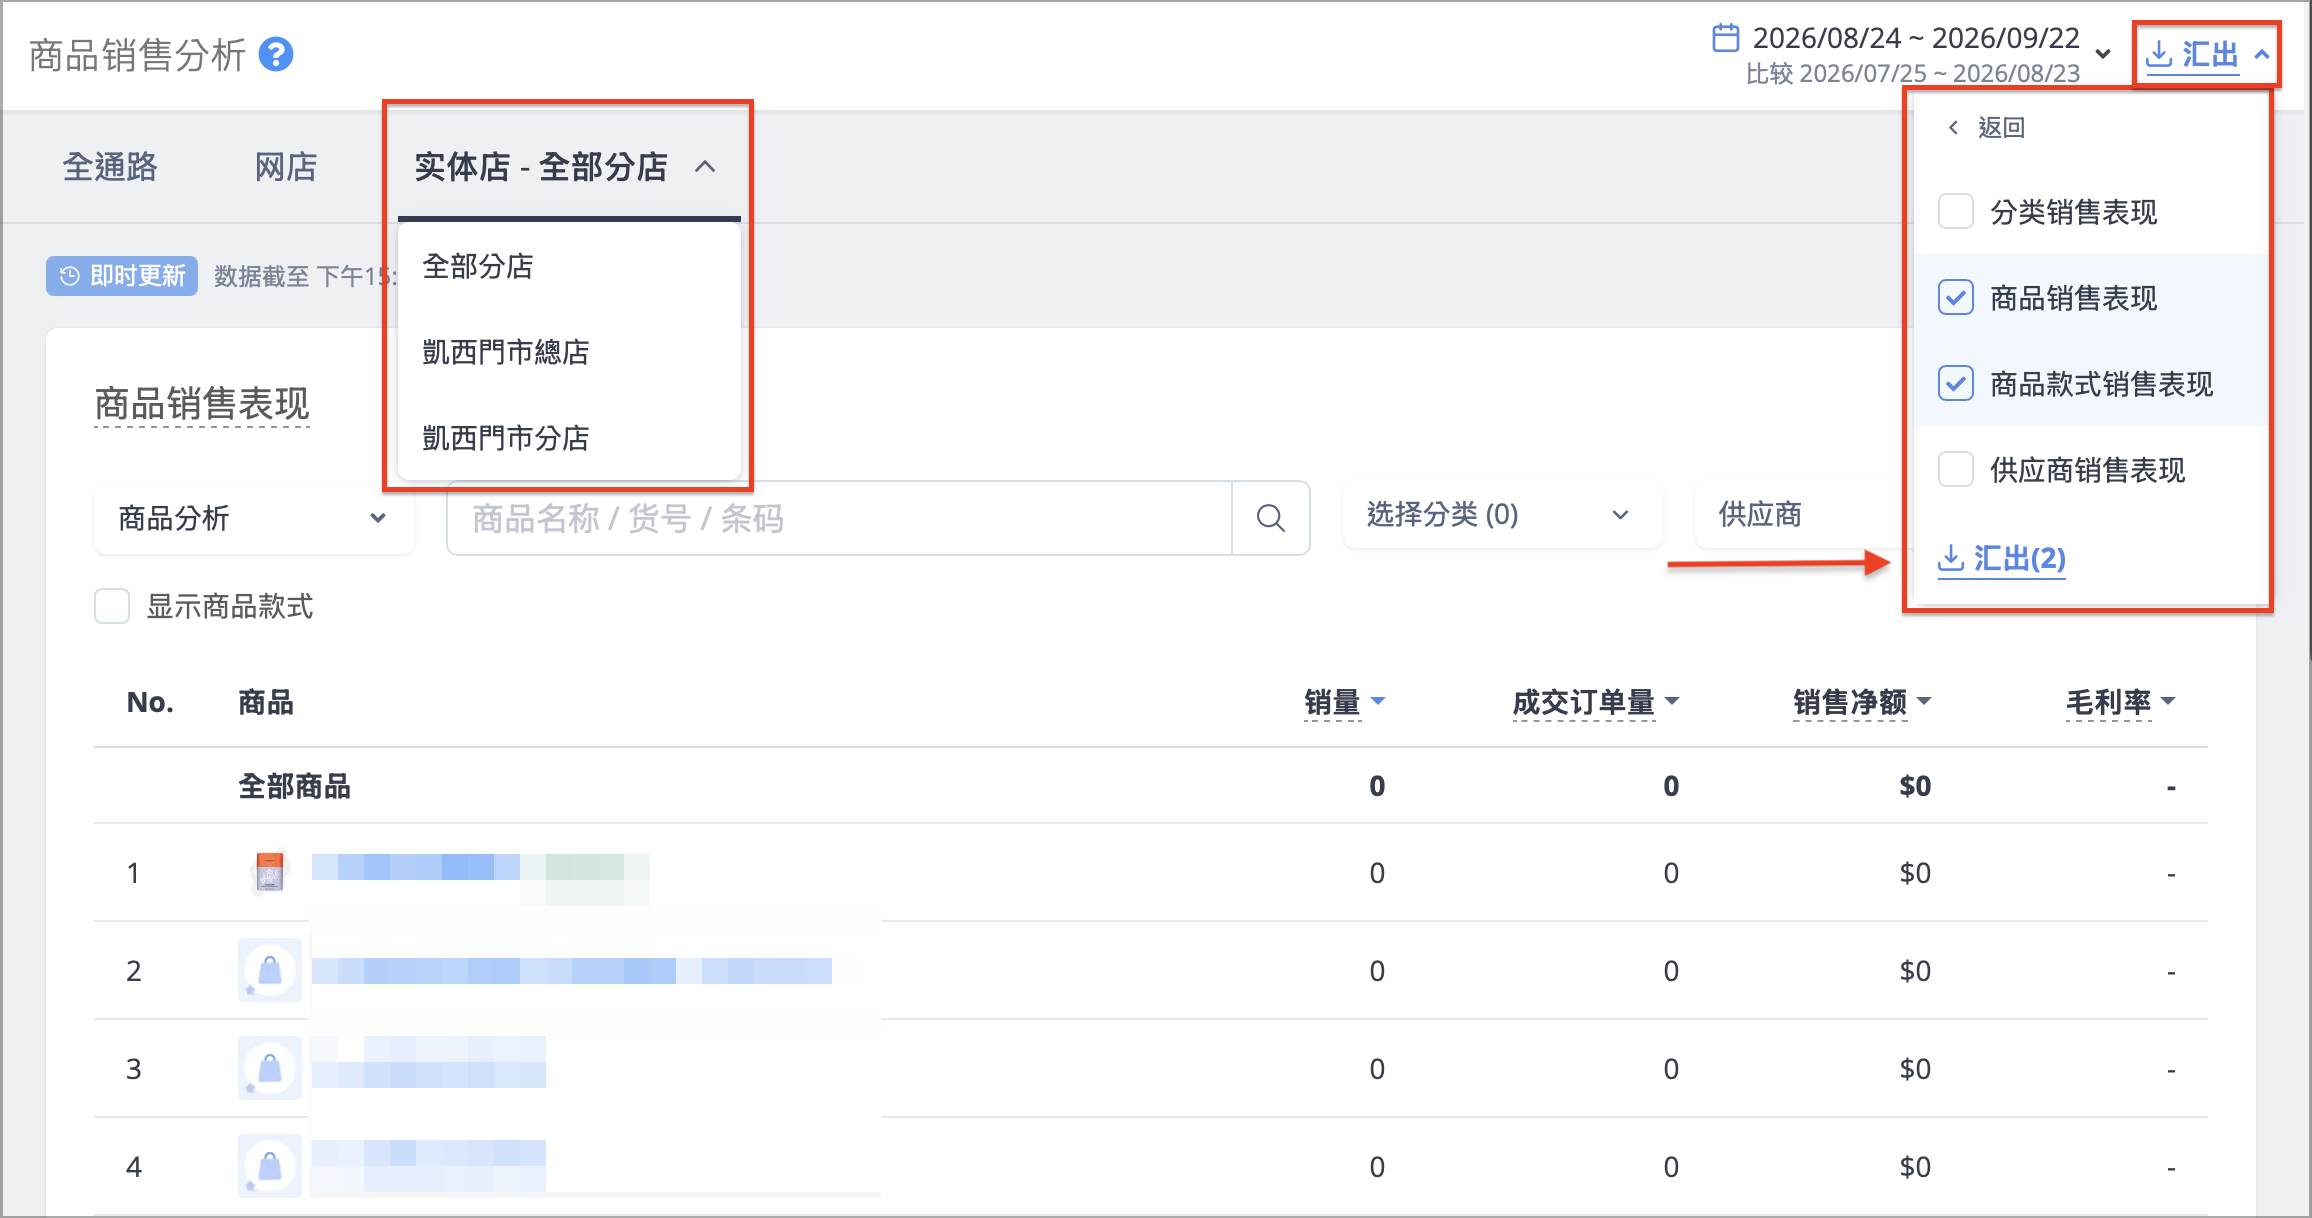2312x1218 pixels.
Task: Click the 返回 back chevron
Action: [x=1953, y=127]
